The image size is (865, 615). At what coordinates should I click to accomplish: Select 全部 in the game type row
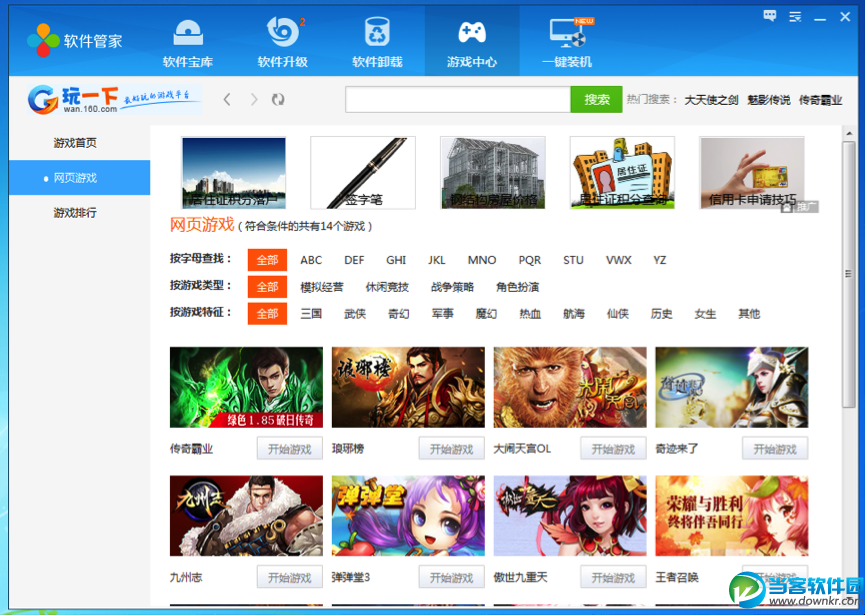(x=267, y=287)
